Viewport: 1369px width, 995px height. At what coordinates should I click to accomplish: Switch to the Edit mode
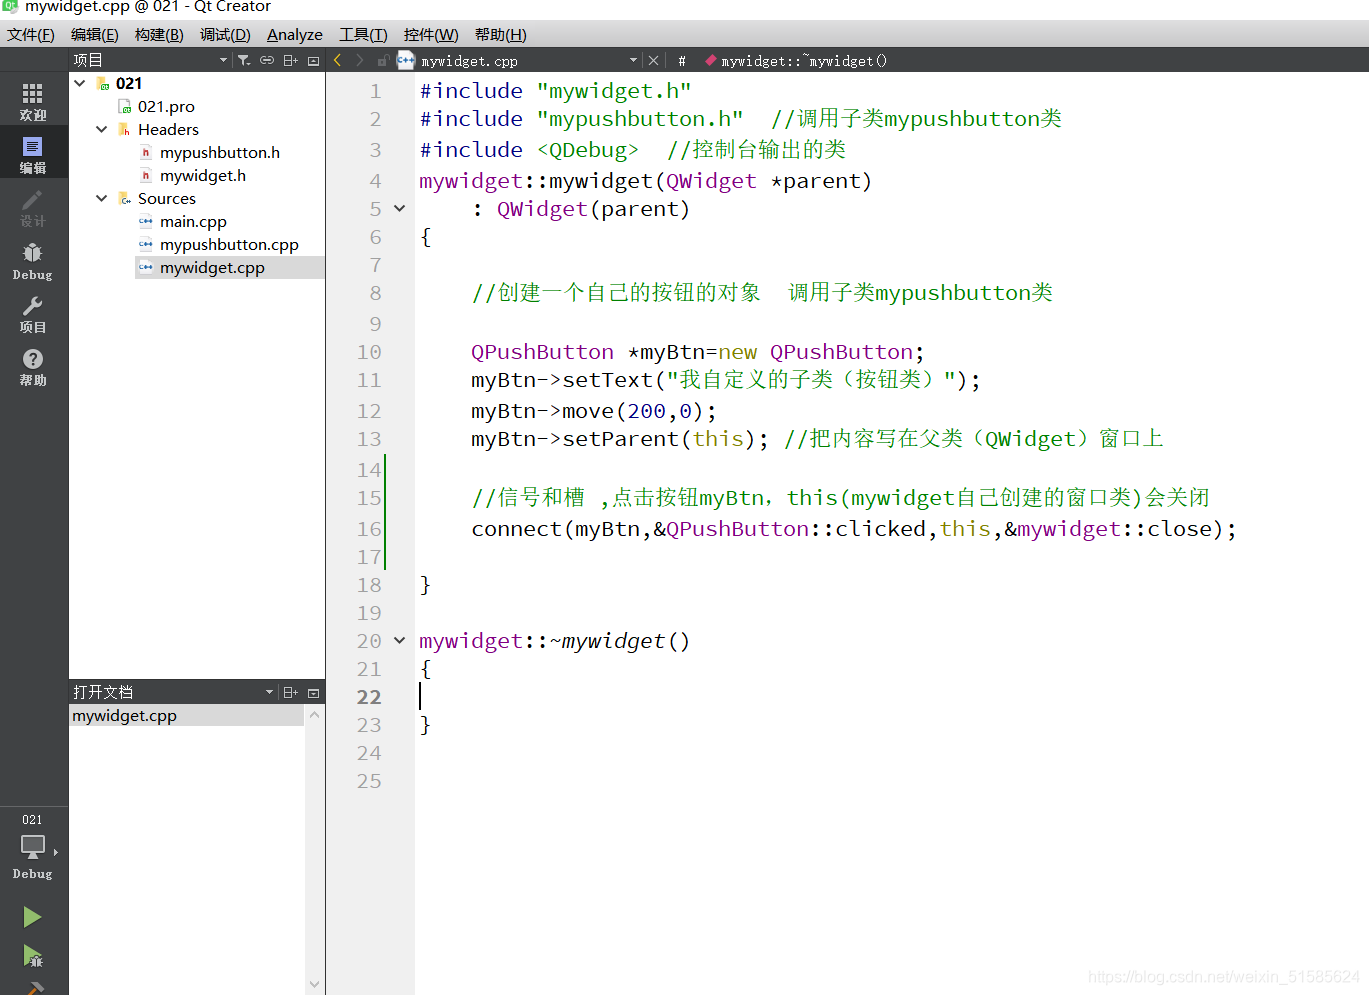click(x=33, y=154)
